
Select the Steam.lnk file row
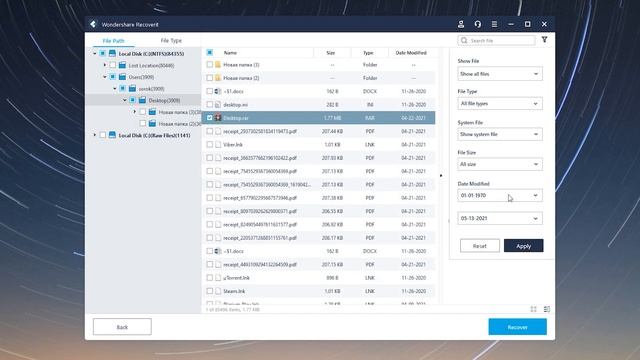318,291
